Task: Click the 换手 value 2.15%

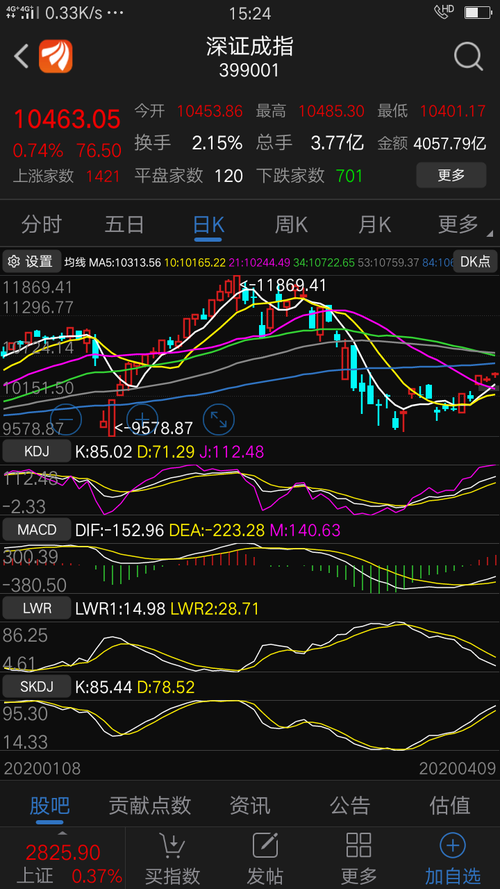Action: [217, 143]
